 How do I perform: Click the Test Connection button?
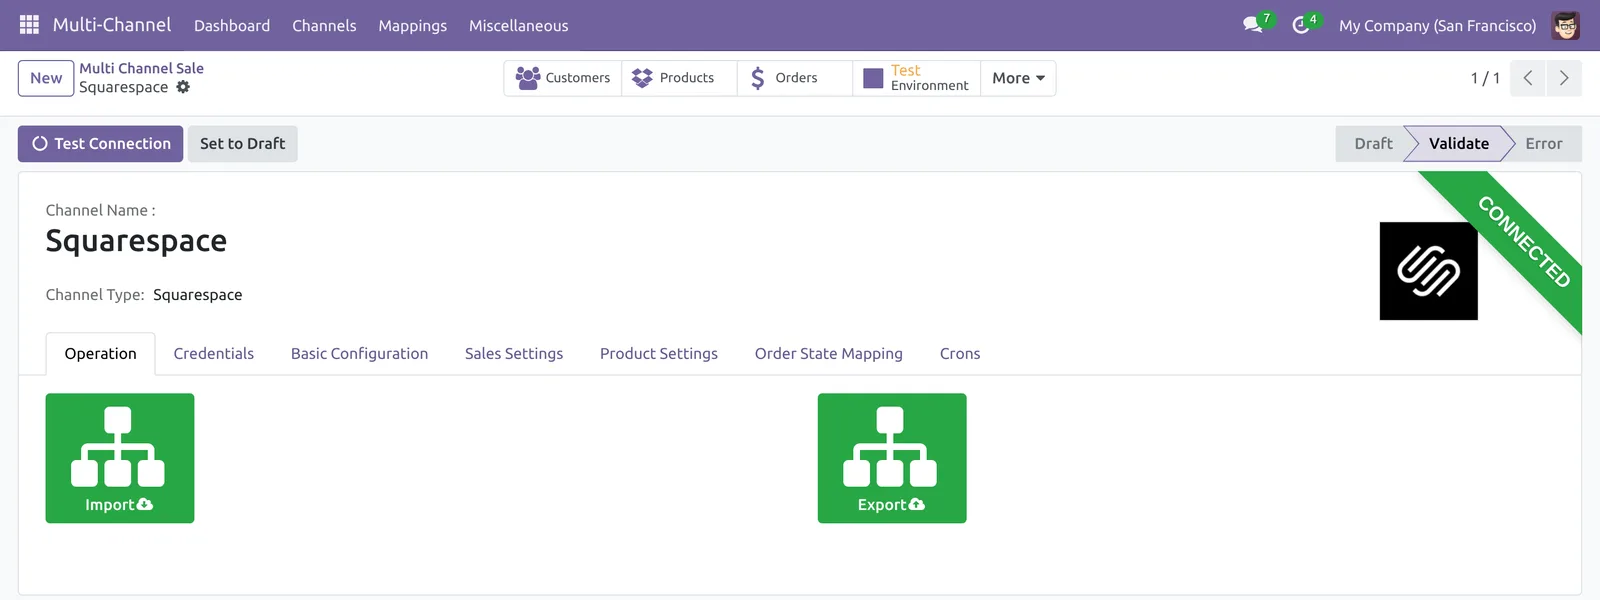pos(100,144)
